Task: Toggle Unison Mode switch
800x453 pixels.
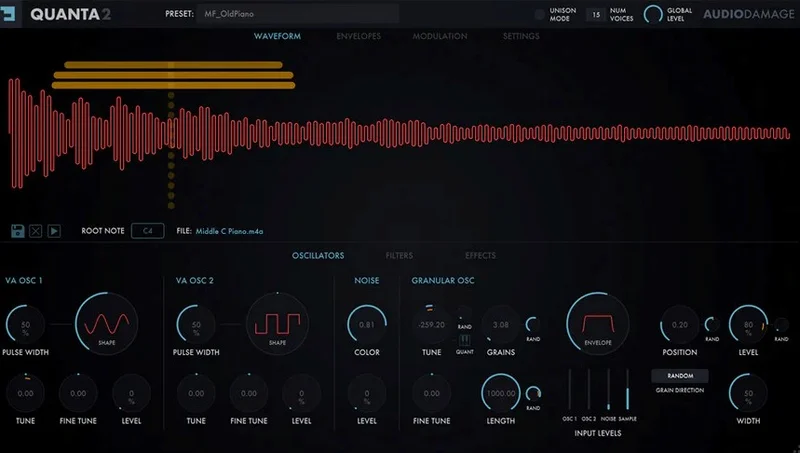Action: point(539,14)
